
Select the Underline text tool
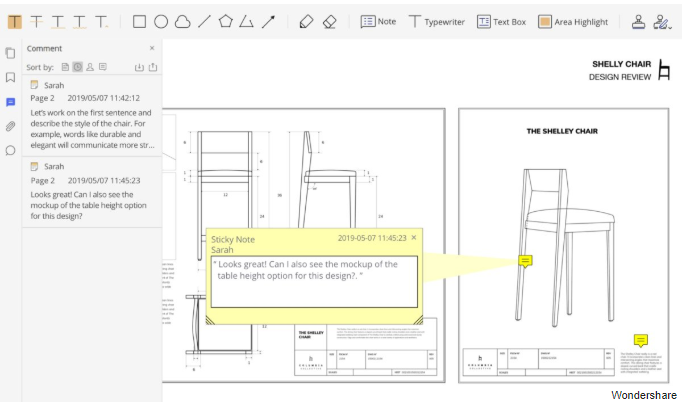click(57, 21)
